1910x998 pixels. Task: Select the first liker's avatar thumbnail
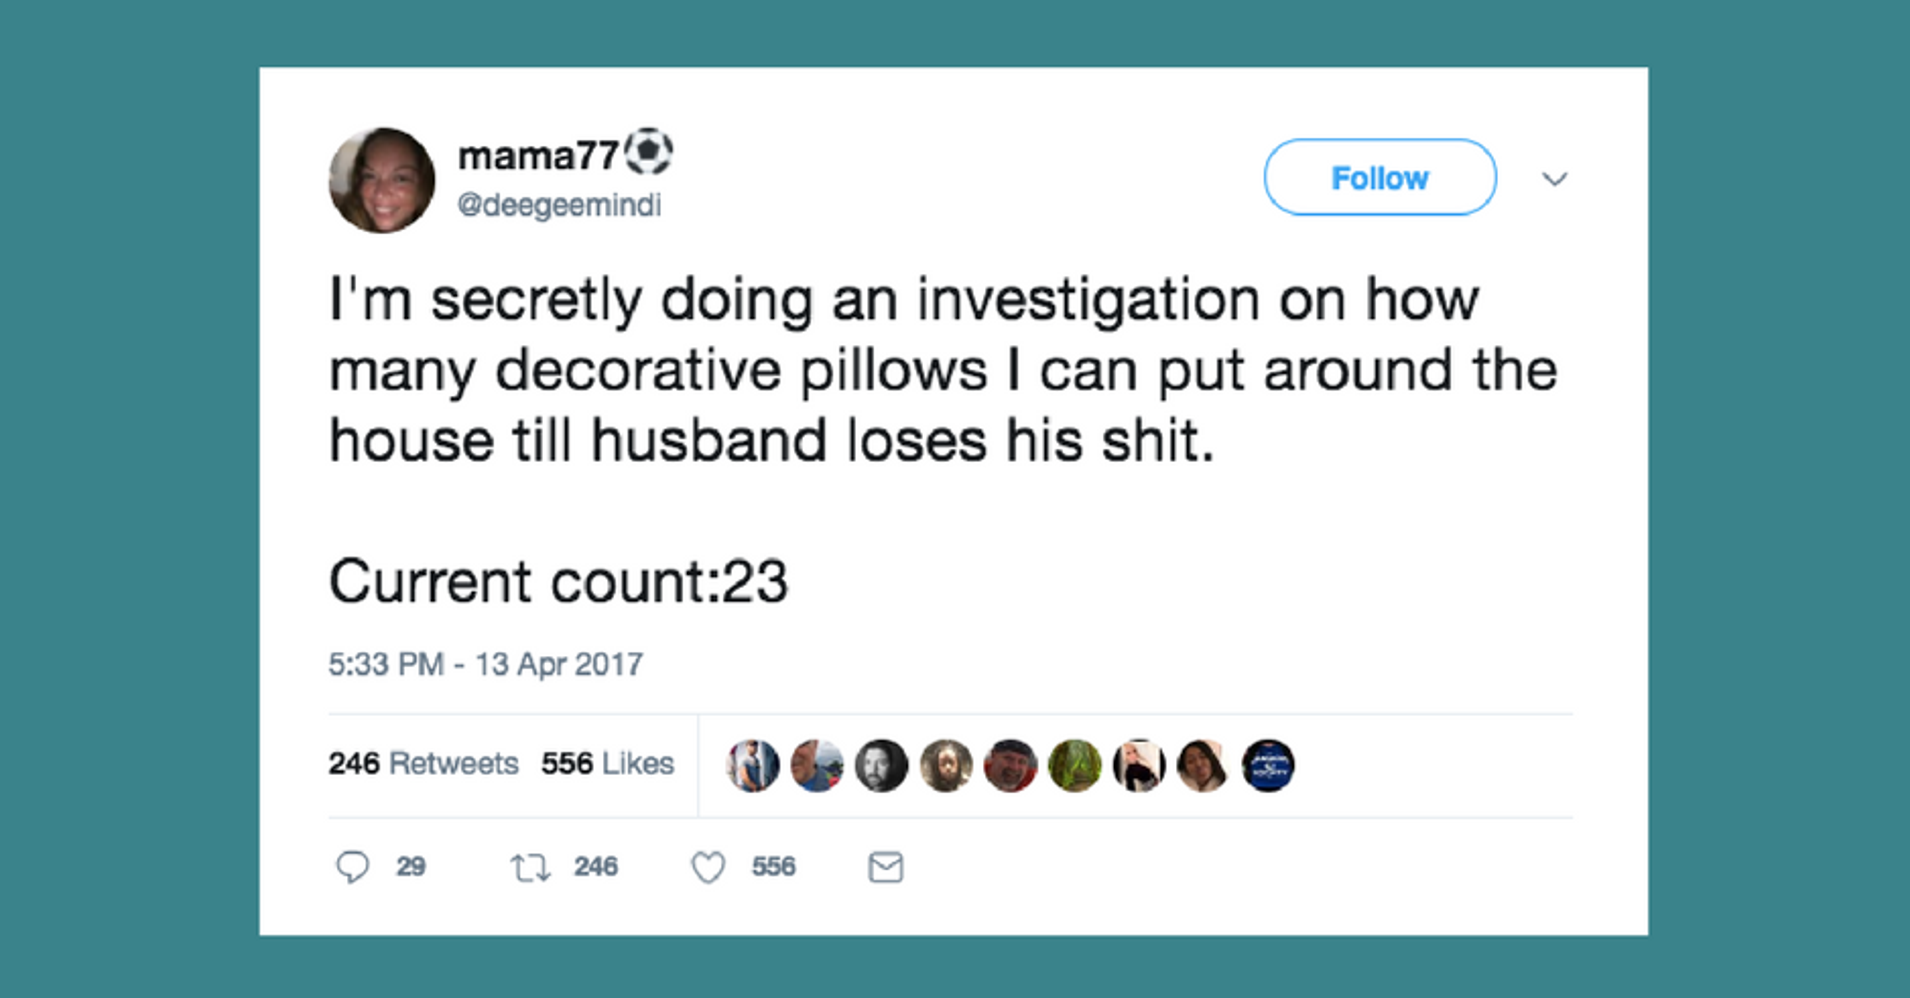(x=752, y=765)
